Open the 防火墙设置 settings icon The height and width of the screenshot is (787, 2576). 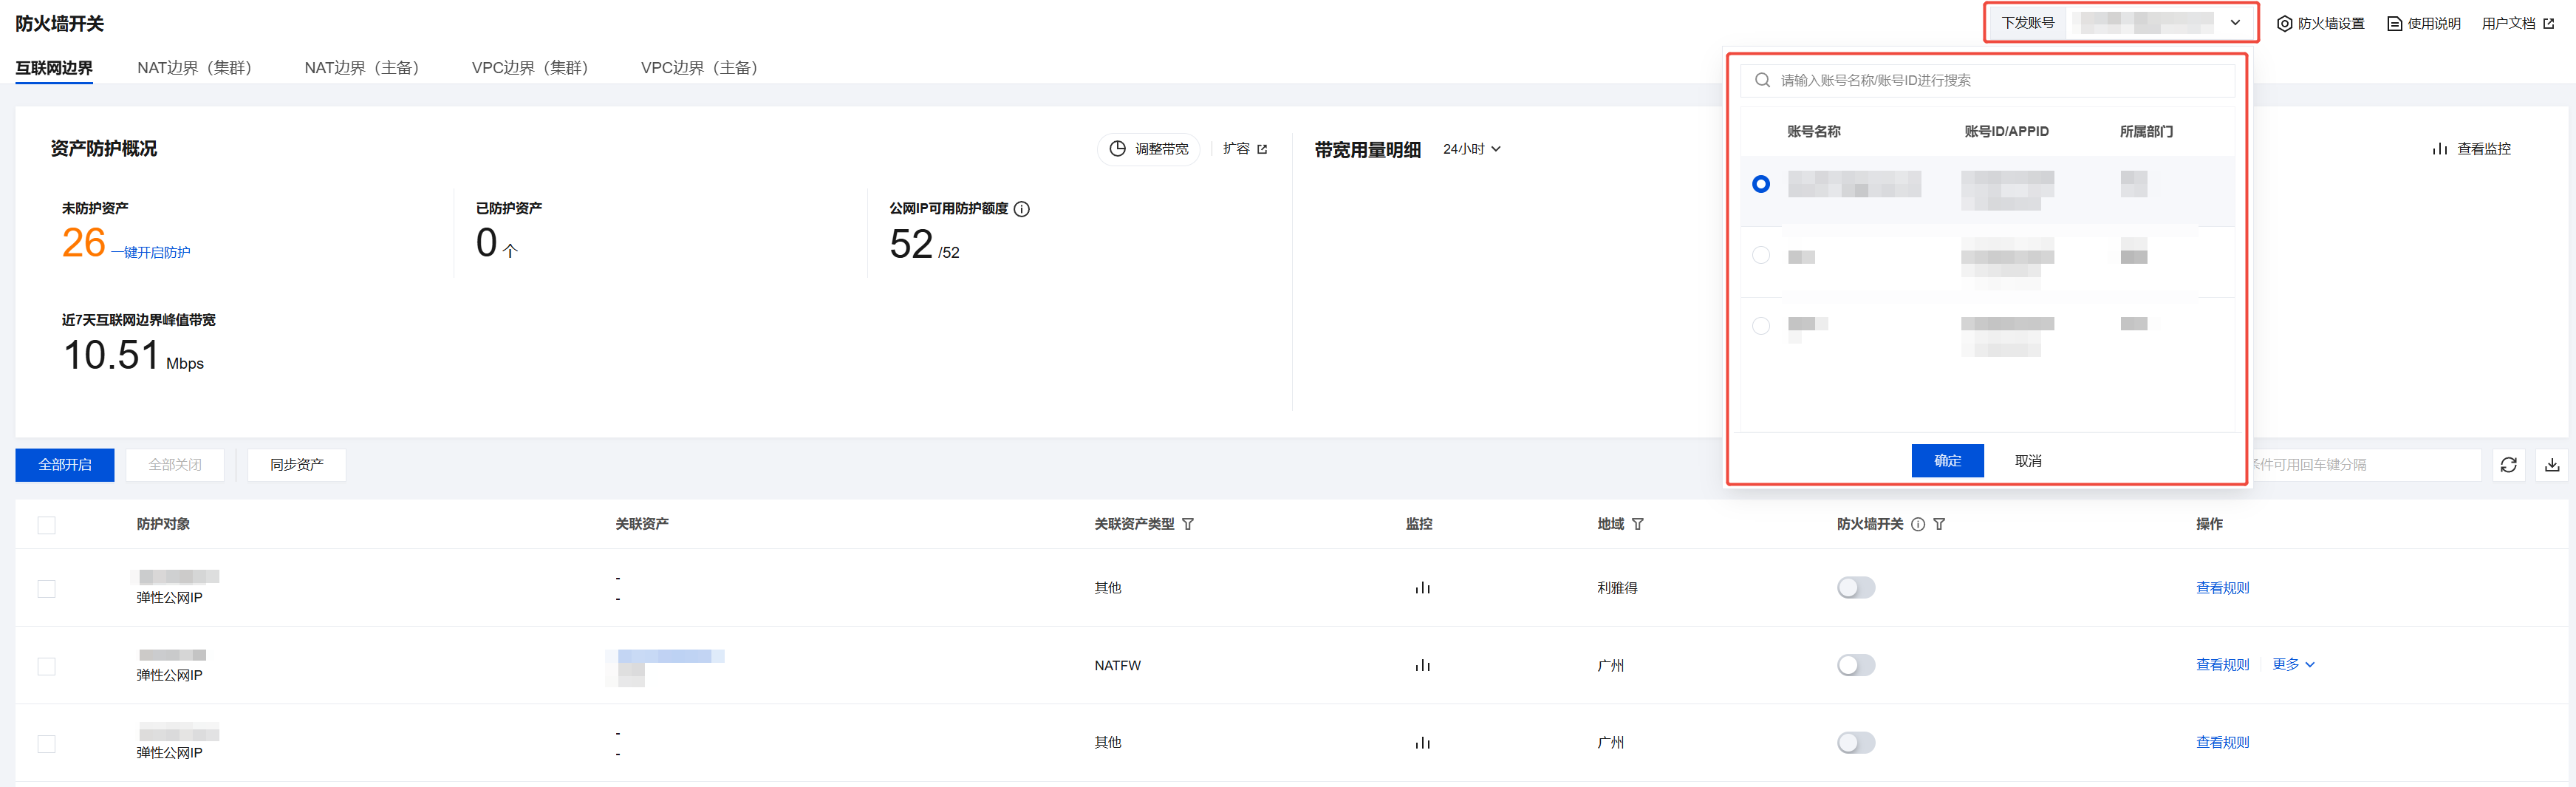pyautogui.click(x=2284, y=23)
